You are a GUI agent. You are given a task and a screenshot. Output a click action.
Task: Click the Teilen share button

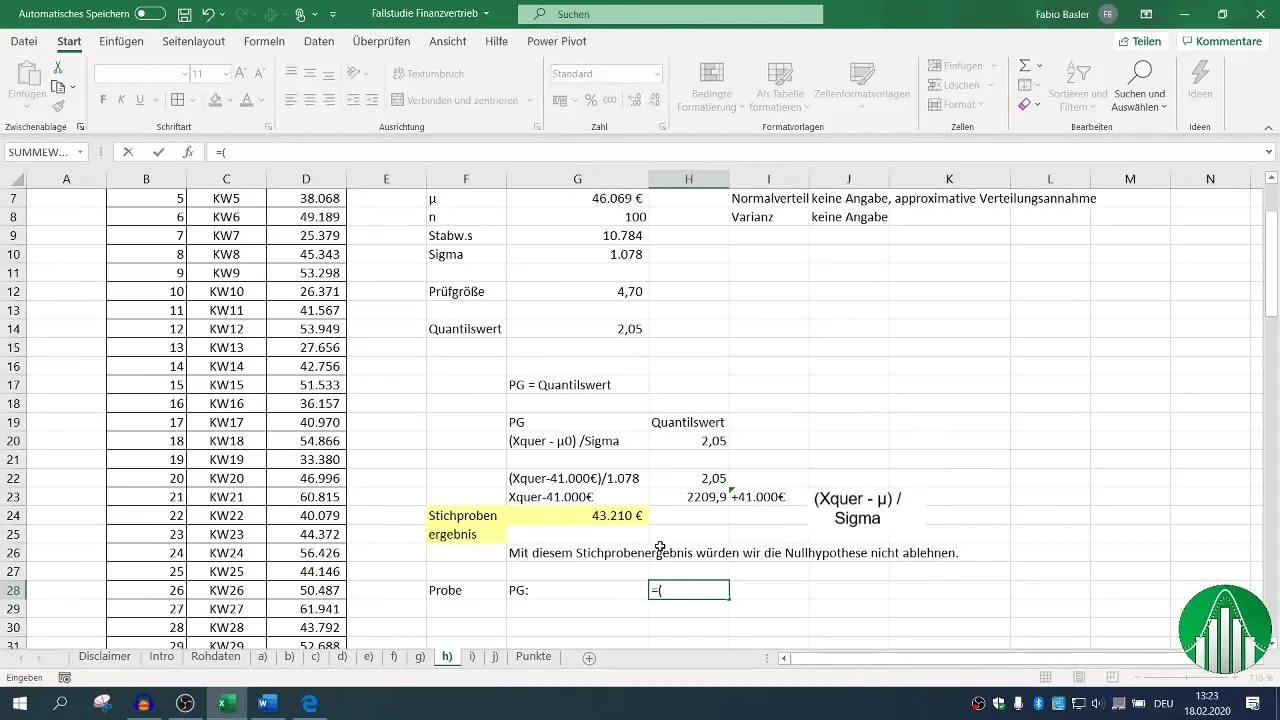pyautogui.click(x=1139, y=41)
